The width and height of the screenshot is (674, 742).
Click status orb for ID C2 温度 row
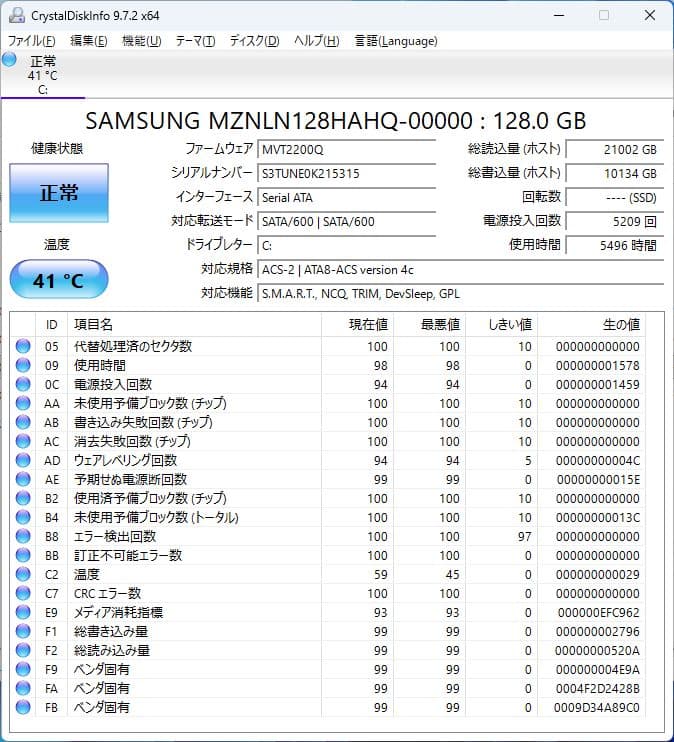[x=23, y=574]
